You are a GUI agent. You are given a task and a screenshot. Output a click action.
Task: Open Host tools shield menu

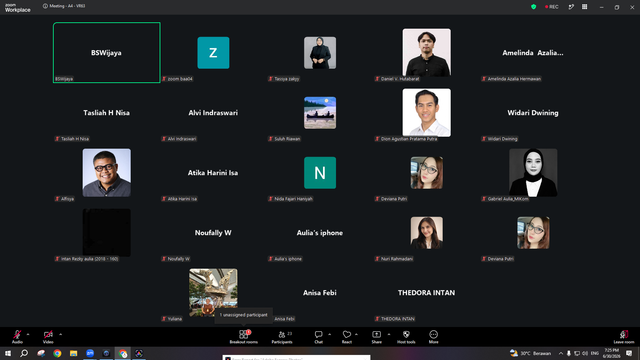406,337
